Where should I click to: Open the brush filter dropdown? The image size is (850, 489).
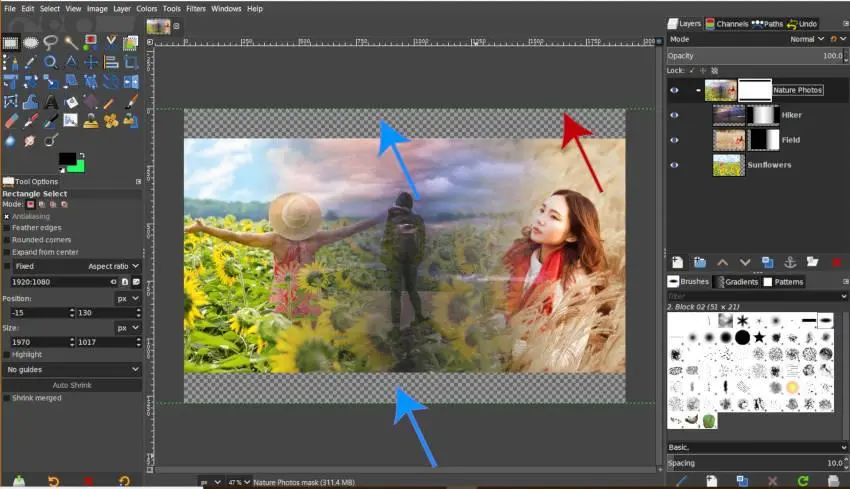[x=843, y=297]
